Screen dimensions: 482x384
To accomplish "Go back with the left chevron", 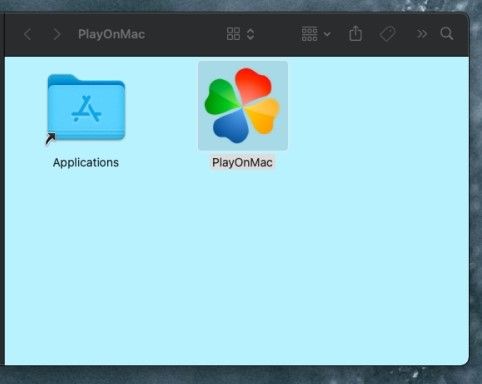I will (x=28, y=34).
